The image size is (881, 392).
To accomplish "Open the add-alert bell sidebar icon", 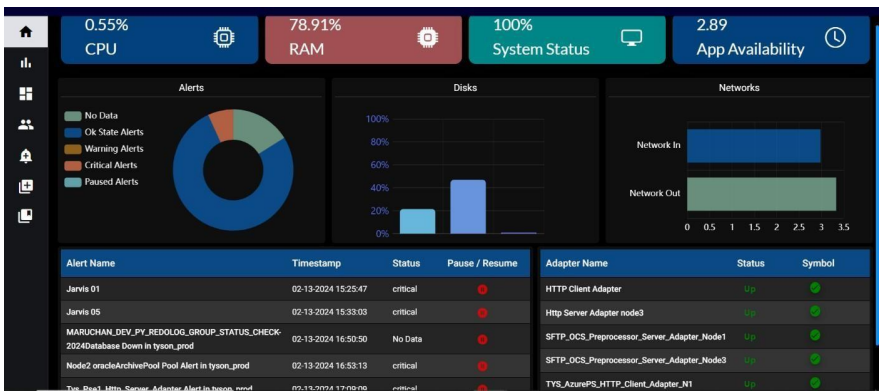I will (26, 157).
